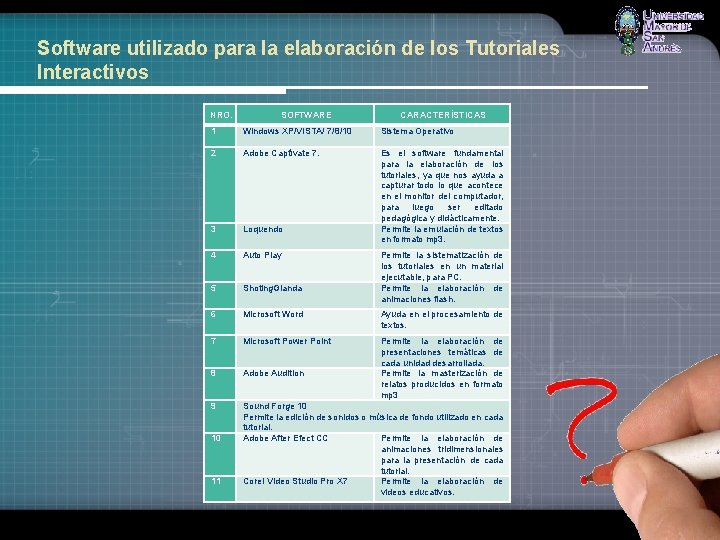Viewport: 720px width, 540px height.
Task: Click the 'presentaciones temáticas' description cell
Action: 442,351
